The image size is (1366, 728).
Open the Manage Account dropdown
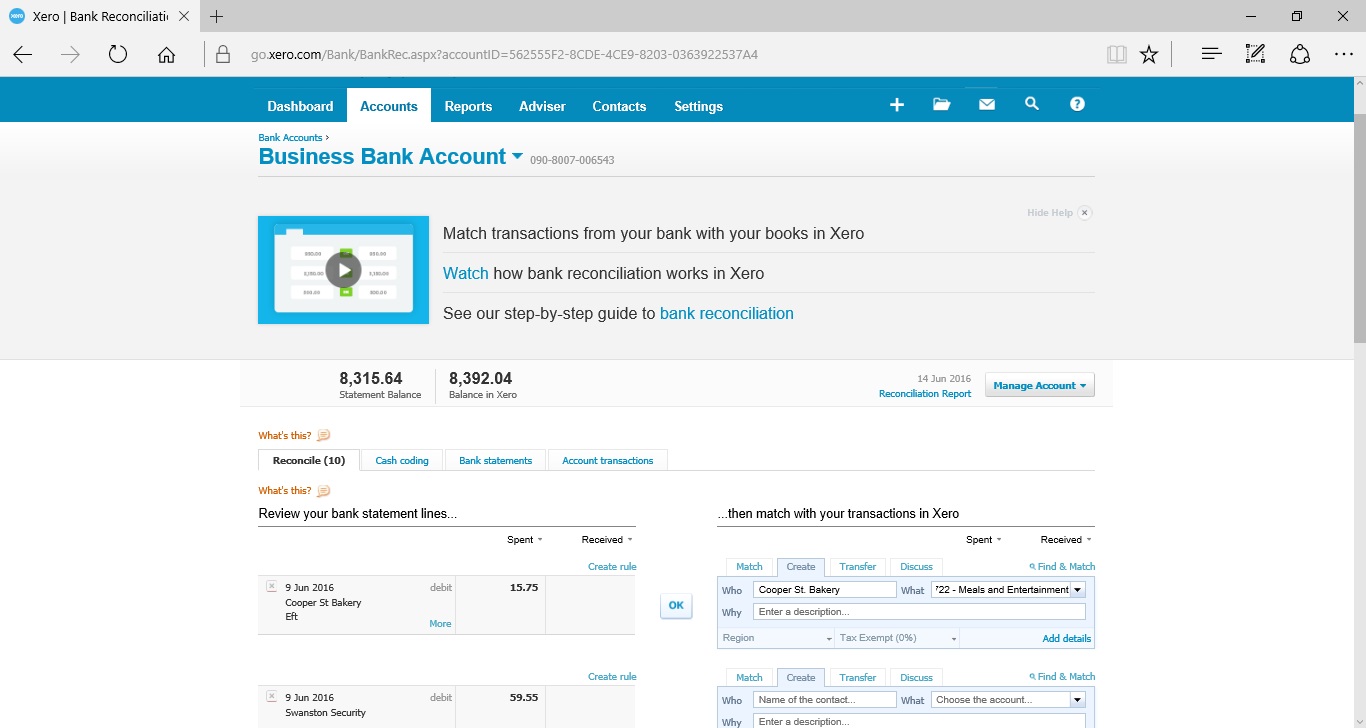1040,385
